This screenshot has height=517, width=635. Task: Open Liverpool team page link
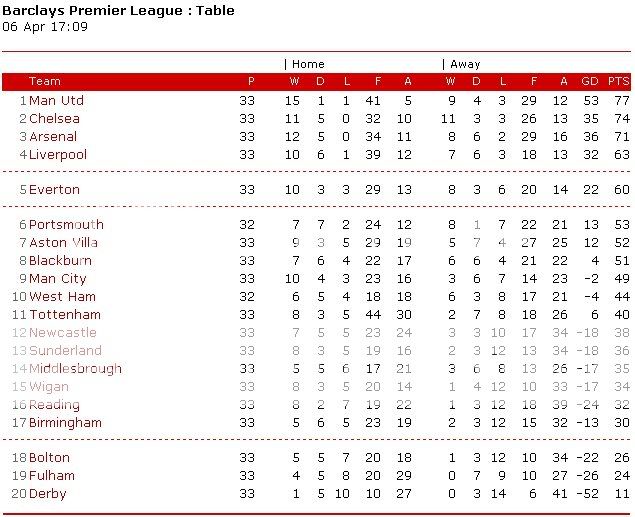point(58,155)
